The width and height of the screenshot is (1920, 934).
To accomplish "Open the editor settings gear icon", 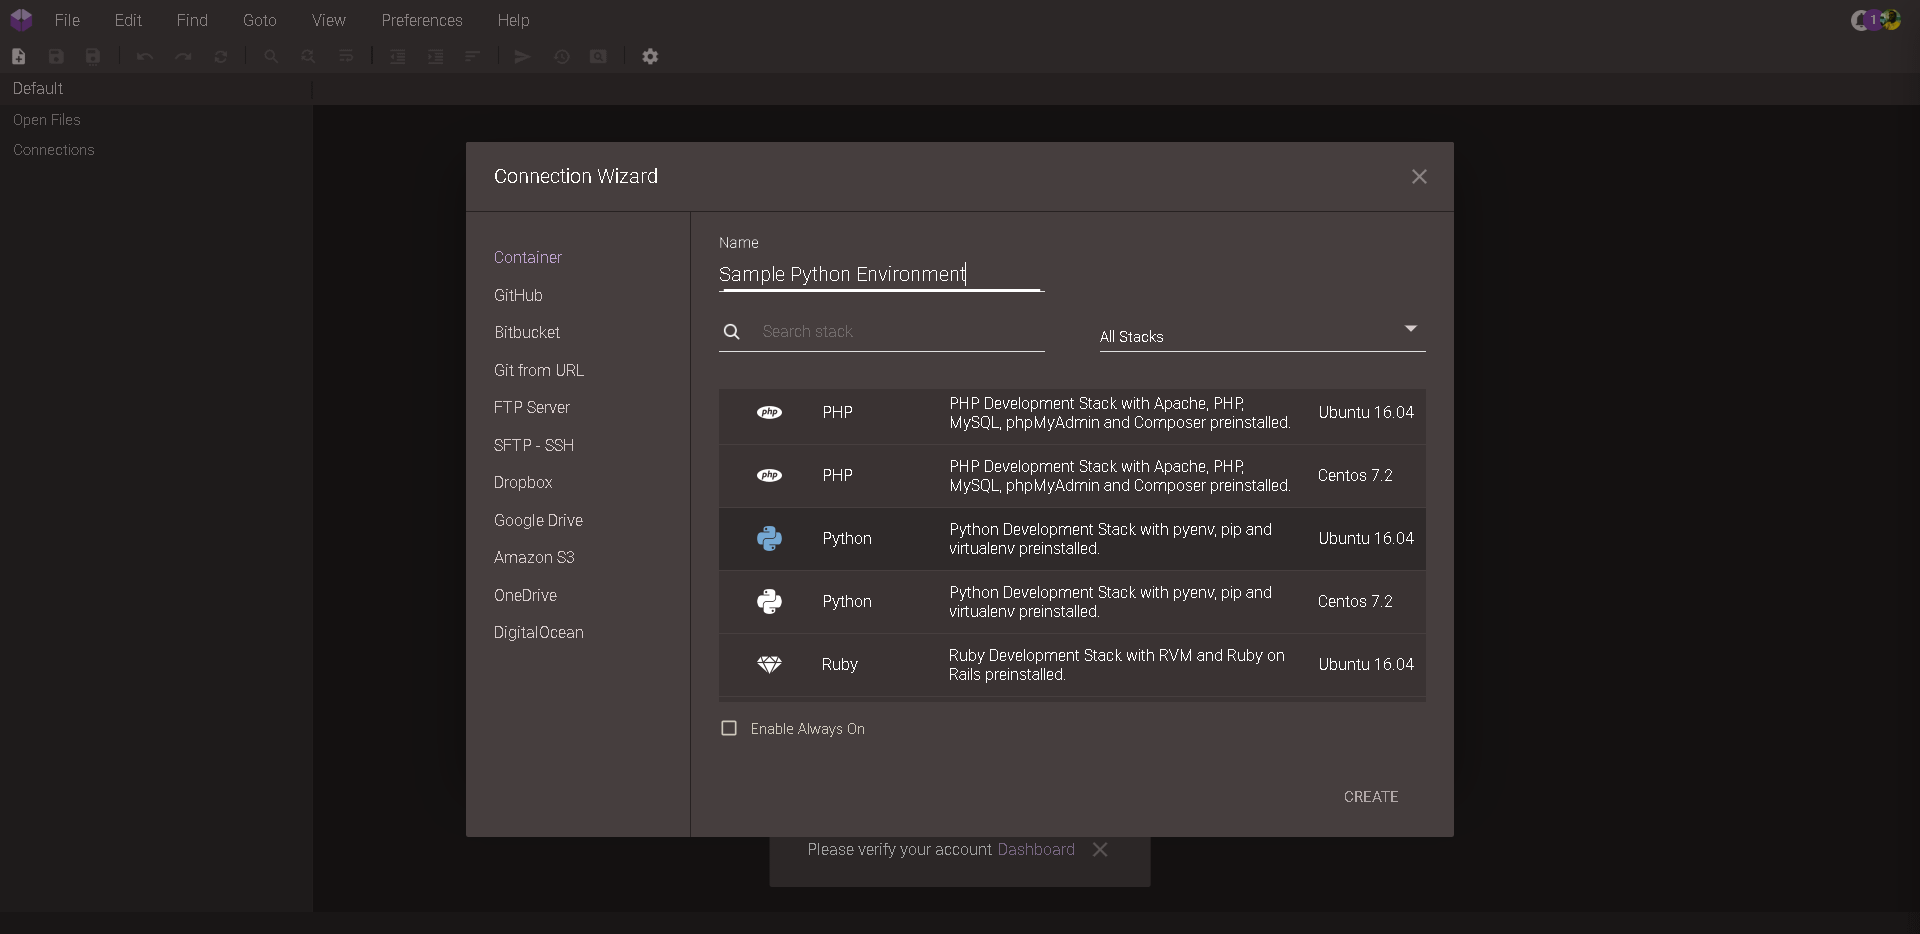I will click(x=651, y=57).
